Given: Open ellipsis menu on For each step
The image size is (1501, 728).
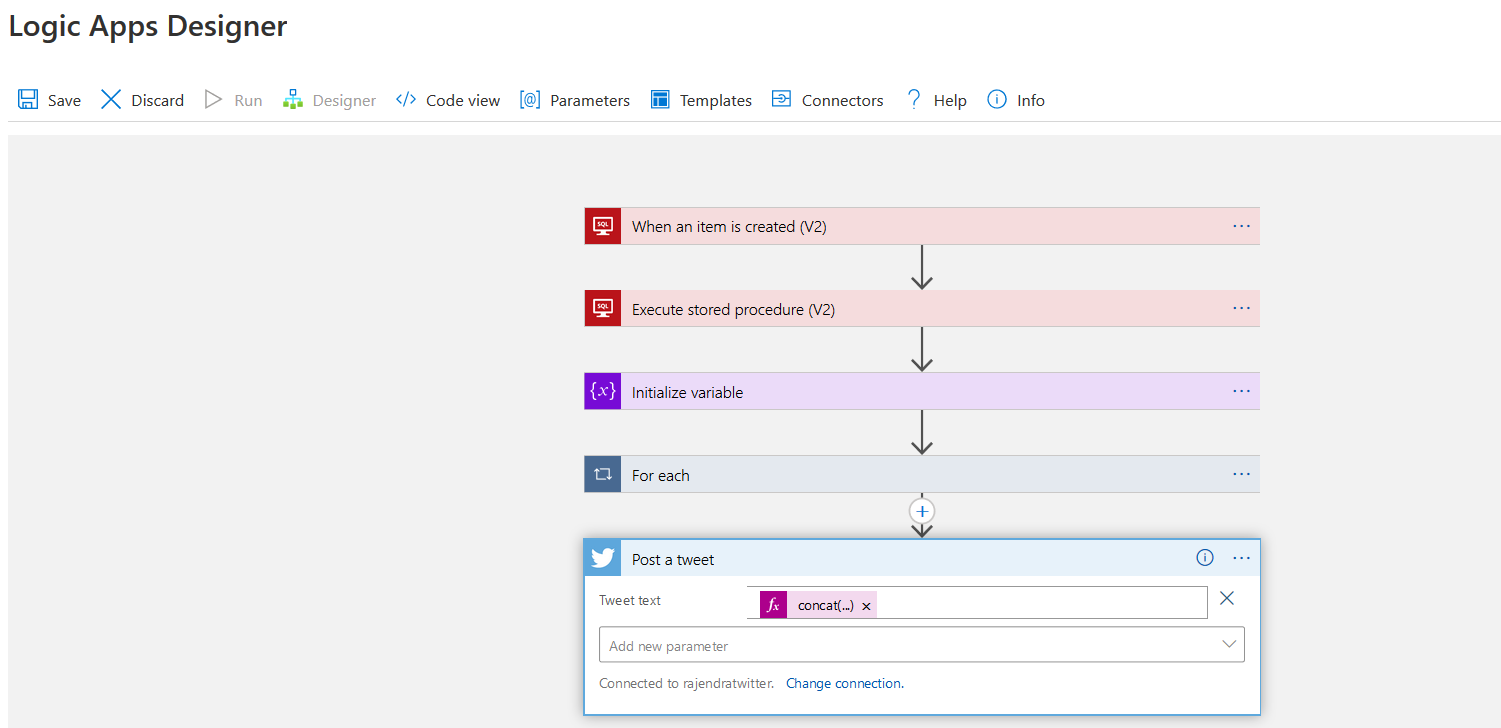Looking at the screenshot, I should pyautogui.click(x=1241, y=475).
